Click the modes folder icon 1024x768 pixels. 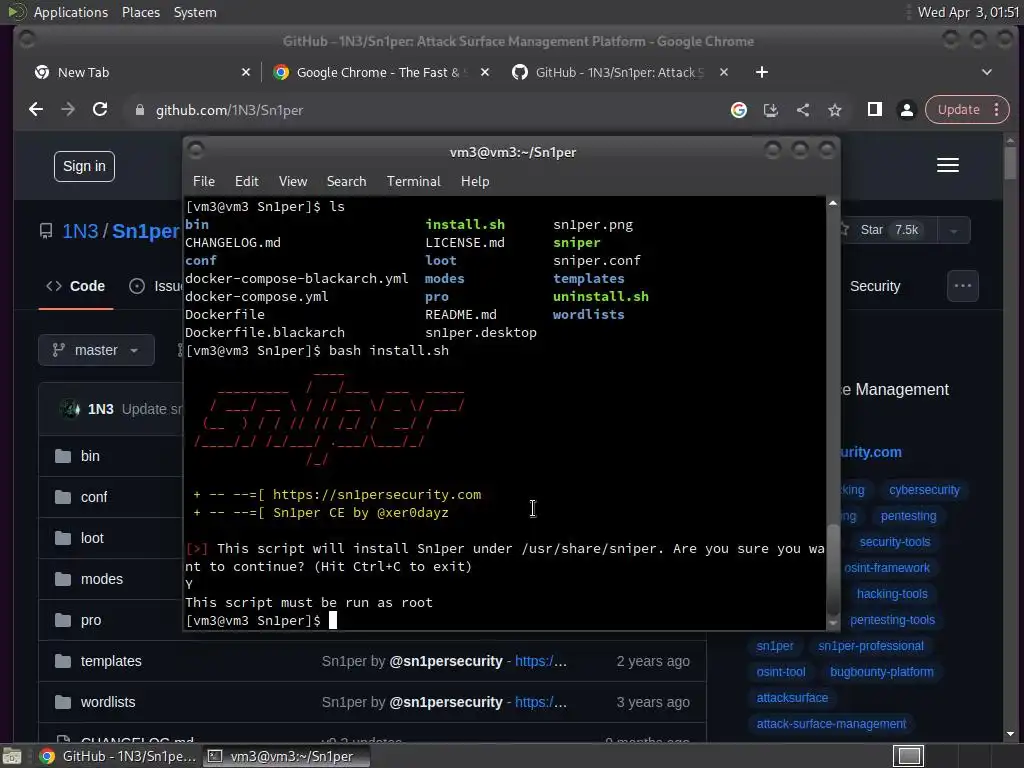click(63, 579)
